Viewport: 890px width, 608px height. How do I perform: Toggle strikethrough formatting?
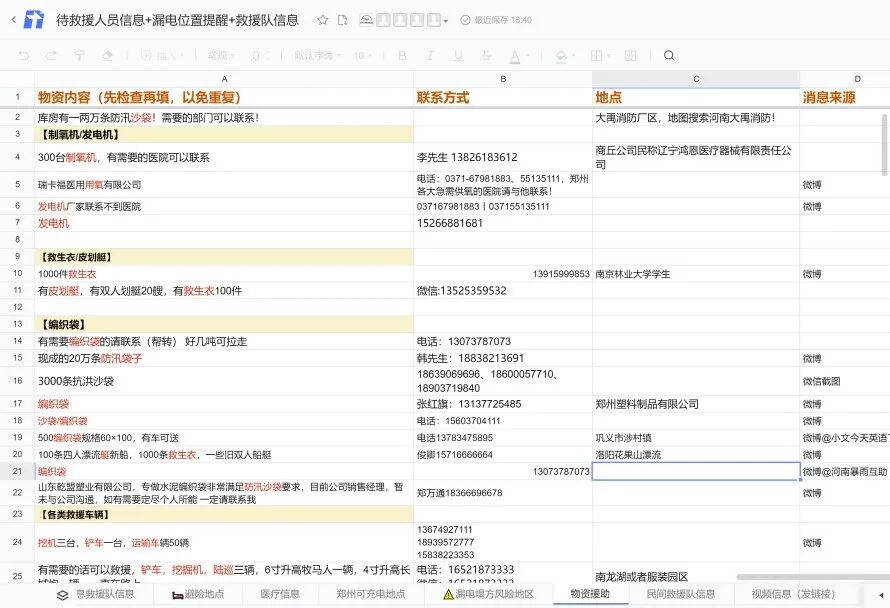[x=486, y=56]
